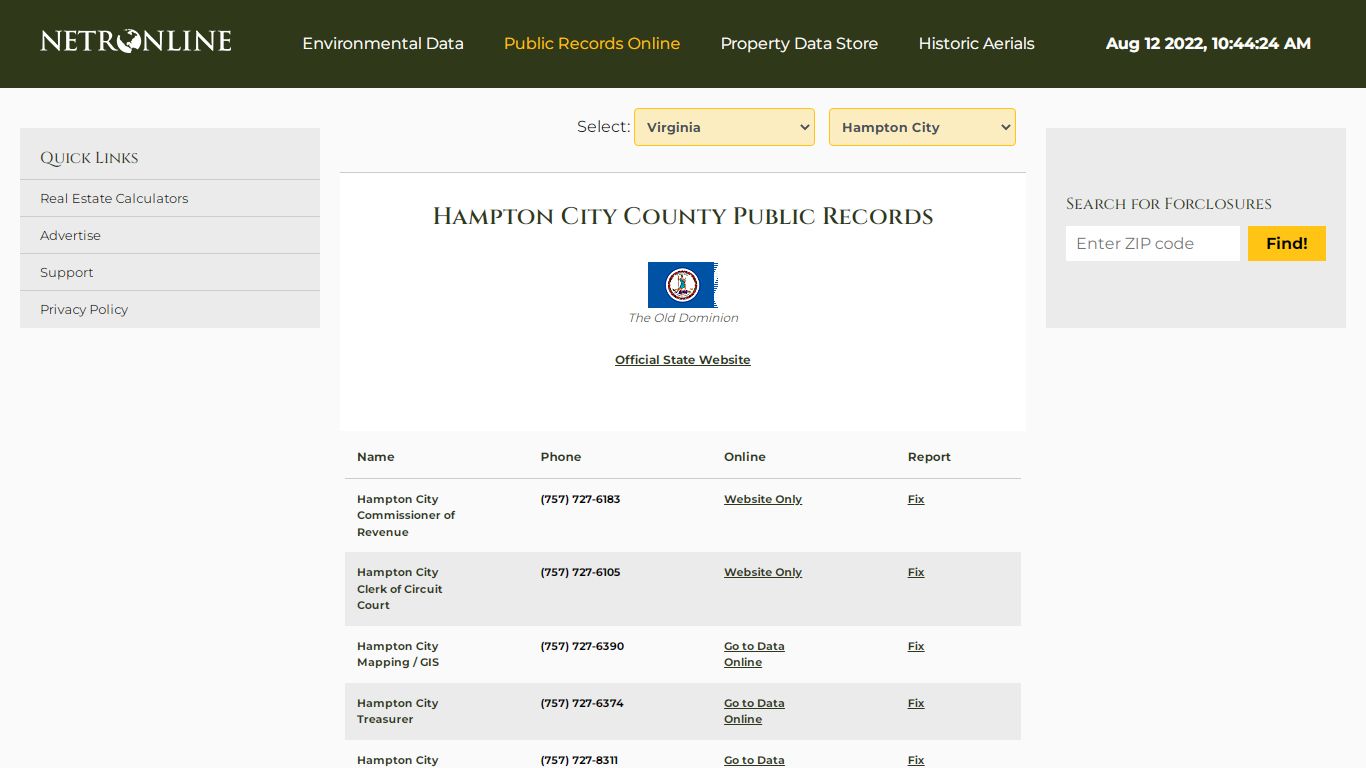
Task: Click Fix for Mapping / GIS row
Action: (916, 646)
